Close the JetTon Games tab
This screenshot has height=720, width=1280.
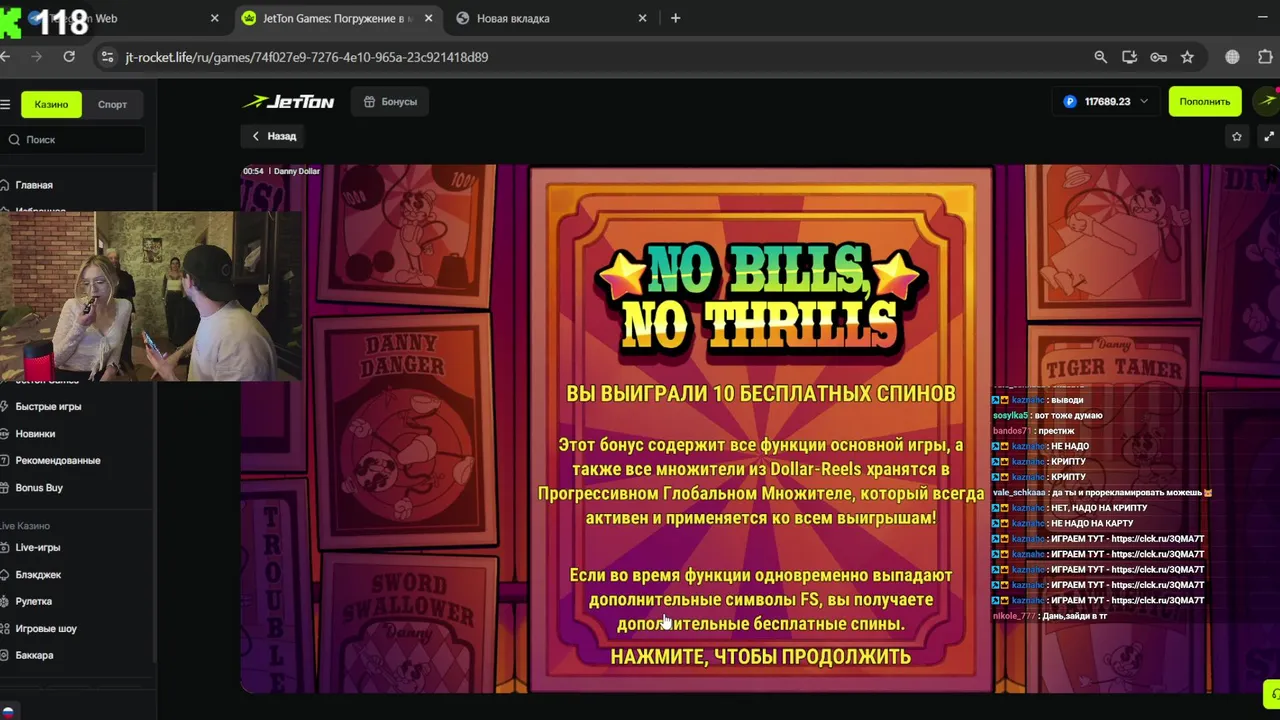tap(428, 18)
